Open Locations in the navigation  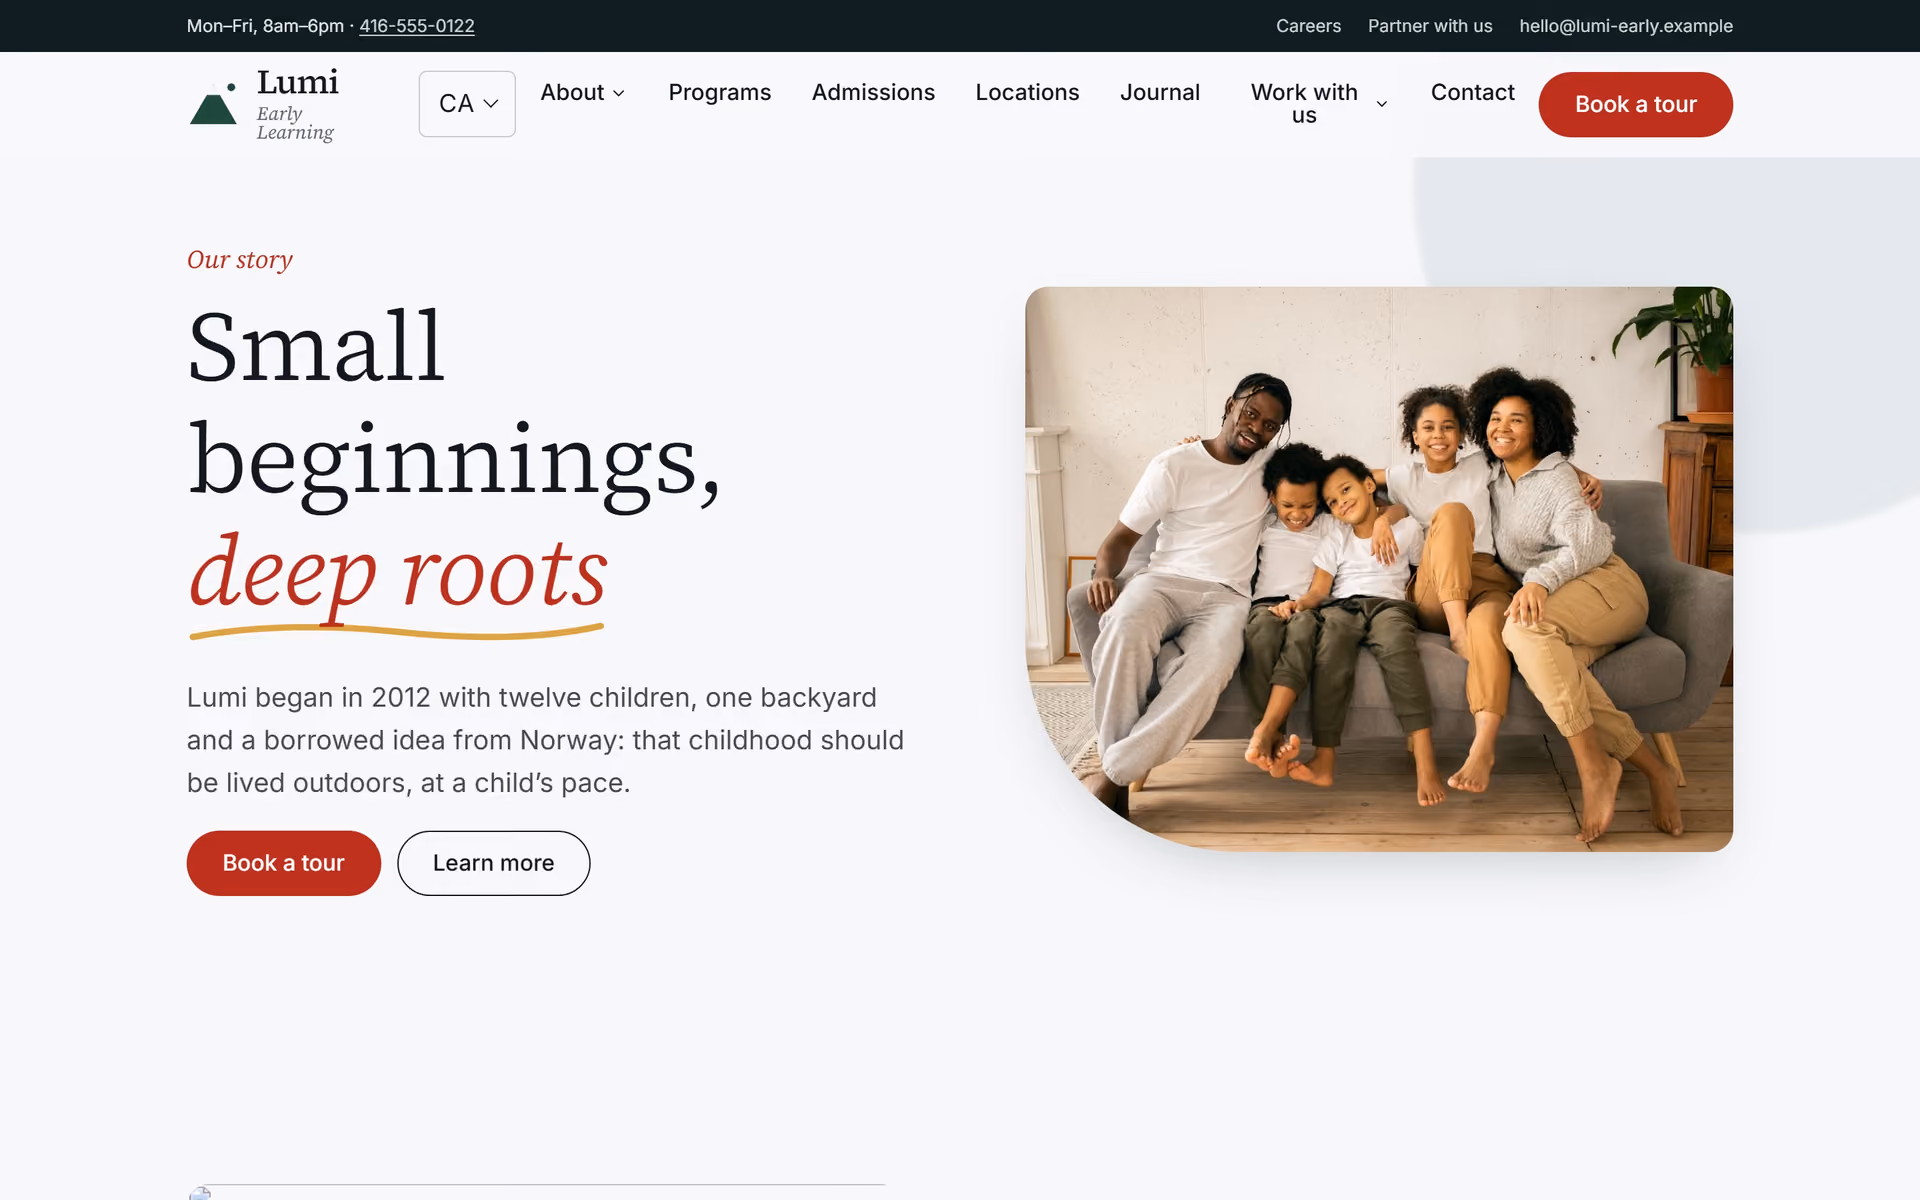(1027, 92)
